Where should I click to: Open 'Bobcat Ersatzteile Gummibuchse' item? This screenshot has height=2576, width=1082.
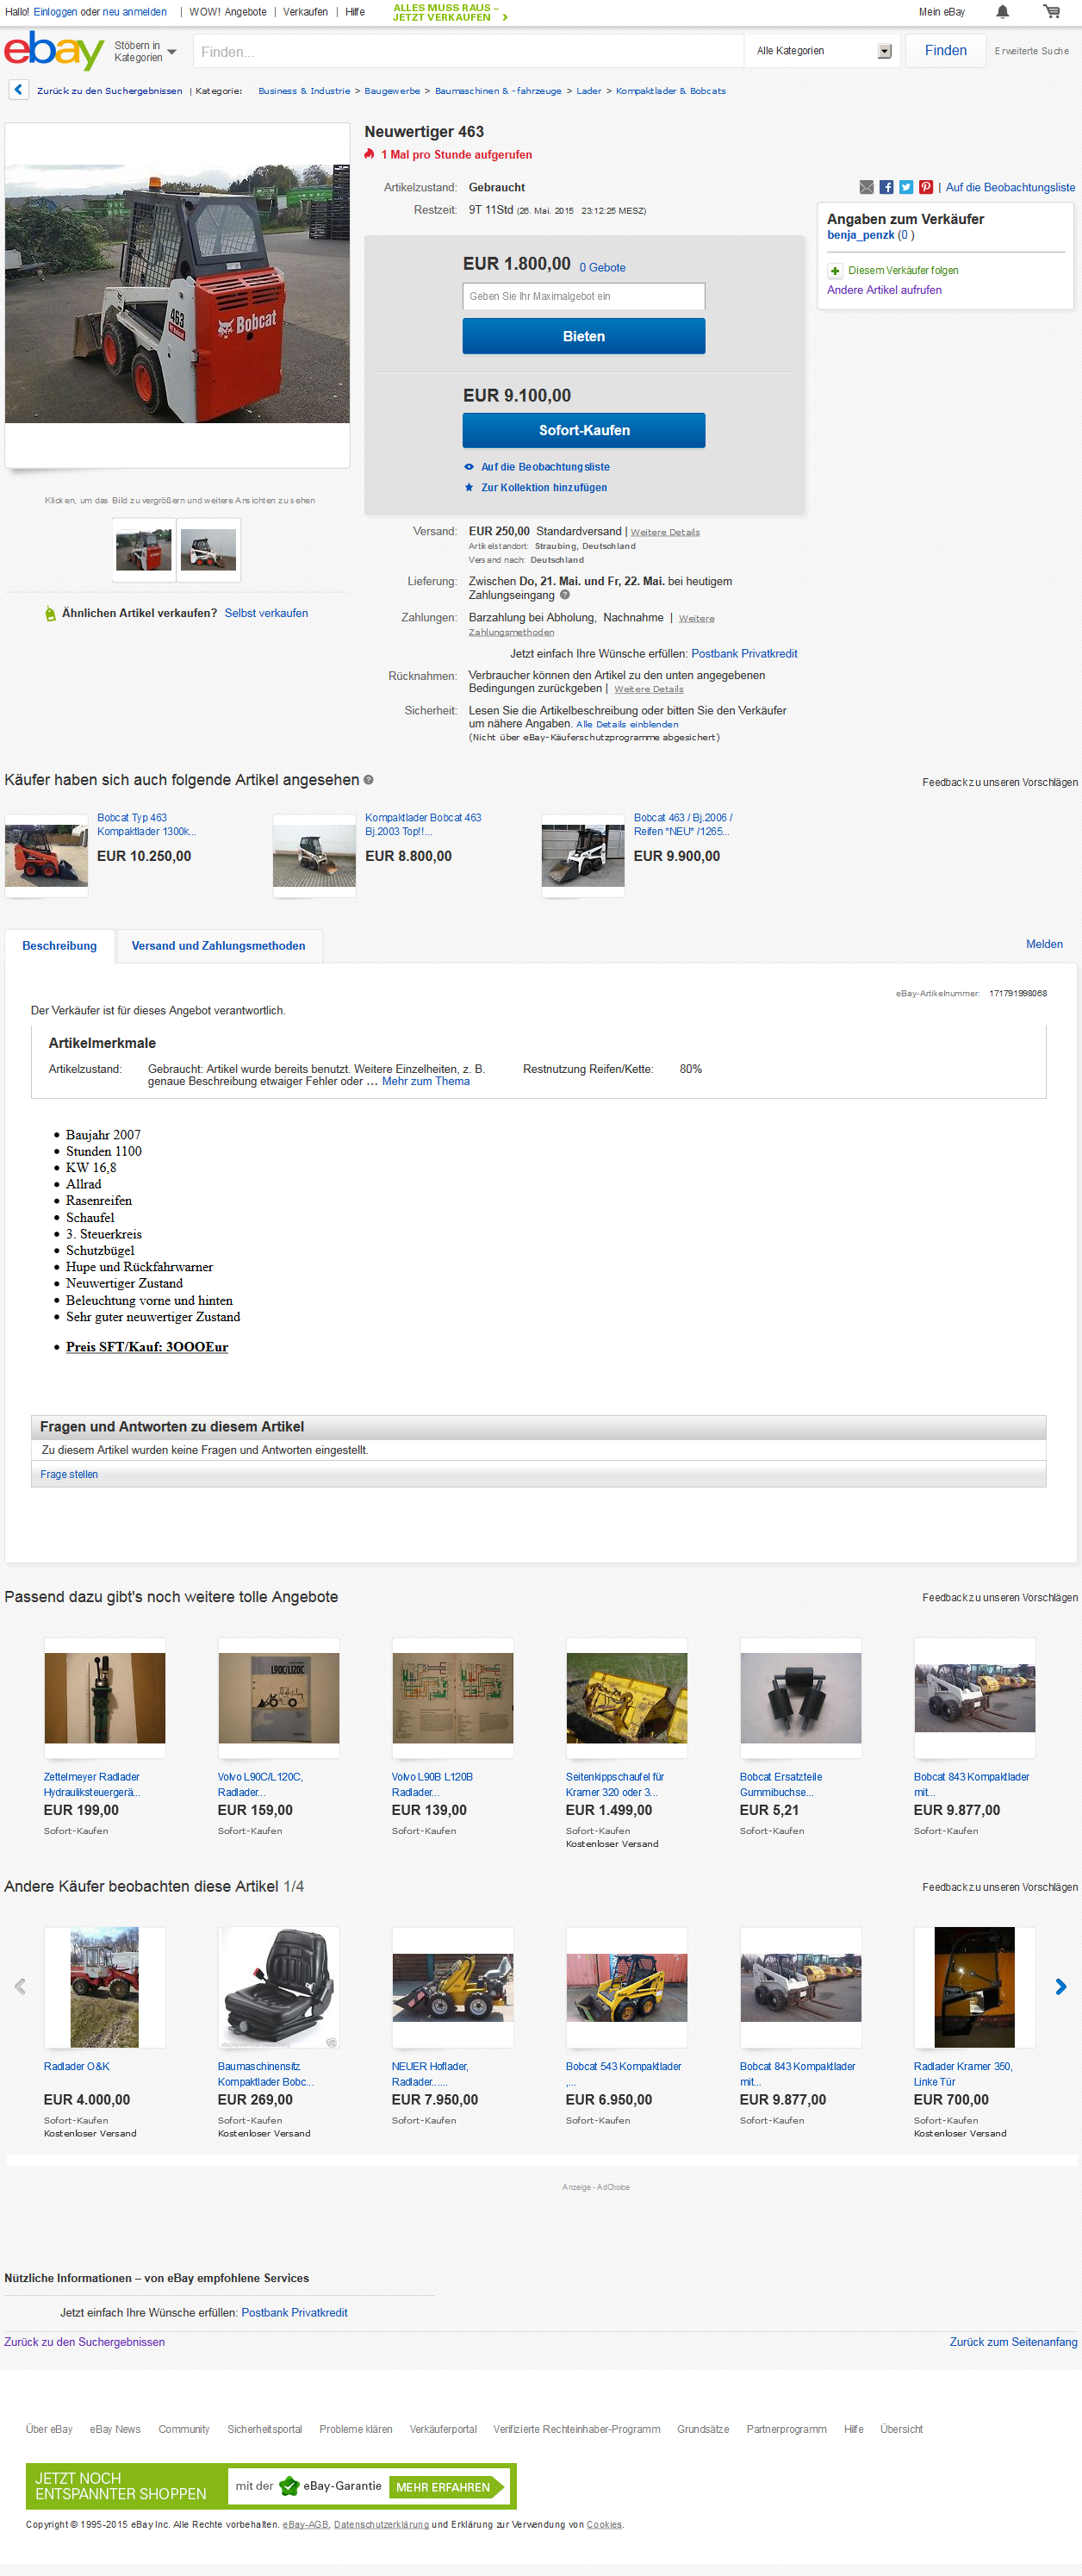(x=781, y=1784)
